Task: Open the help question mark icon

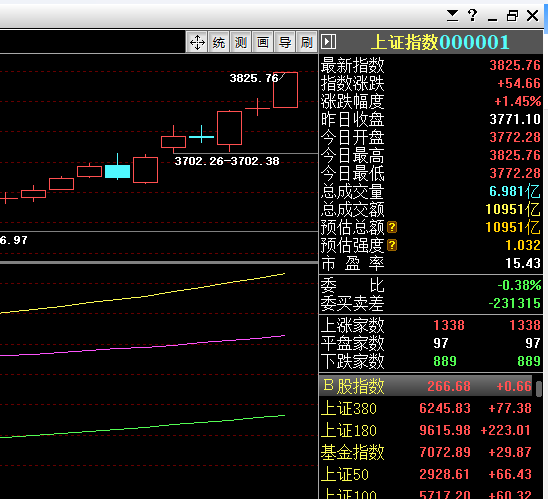Action: [473, 15]
